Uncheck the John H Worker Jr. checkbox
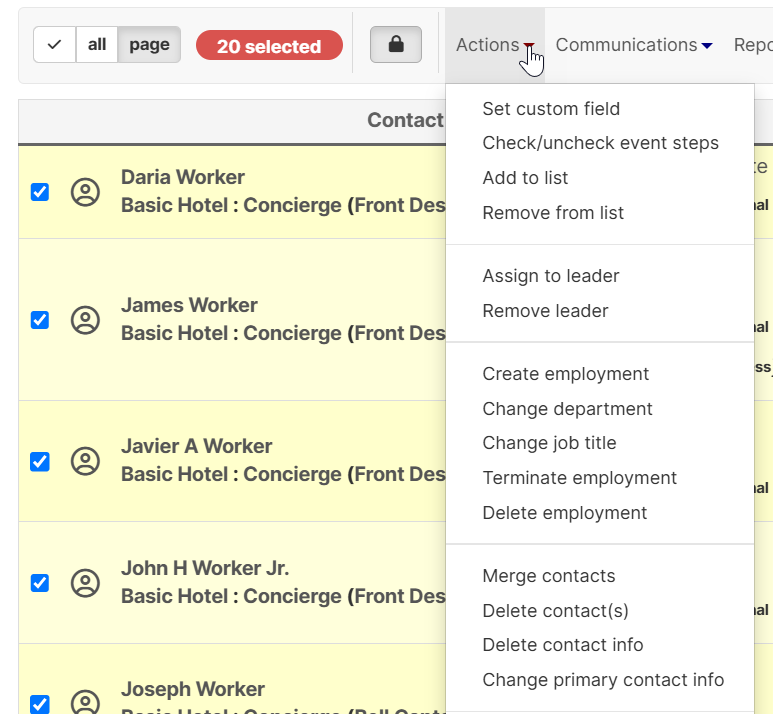The image size is (773, 714). 40,583
